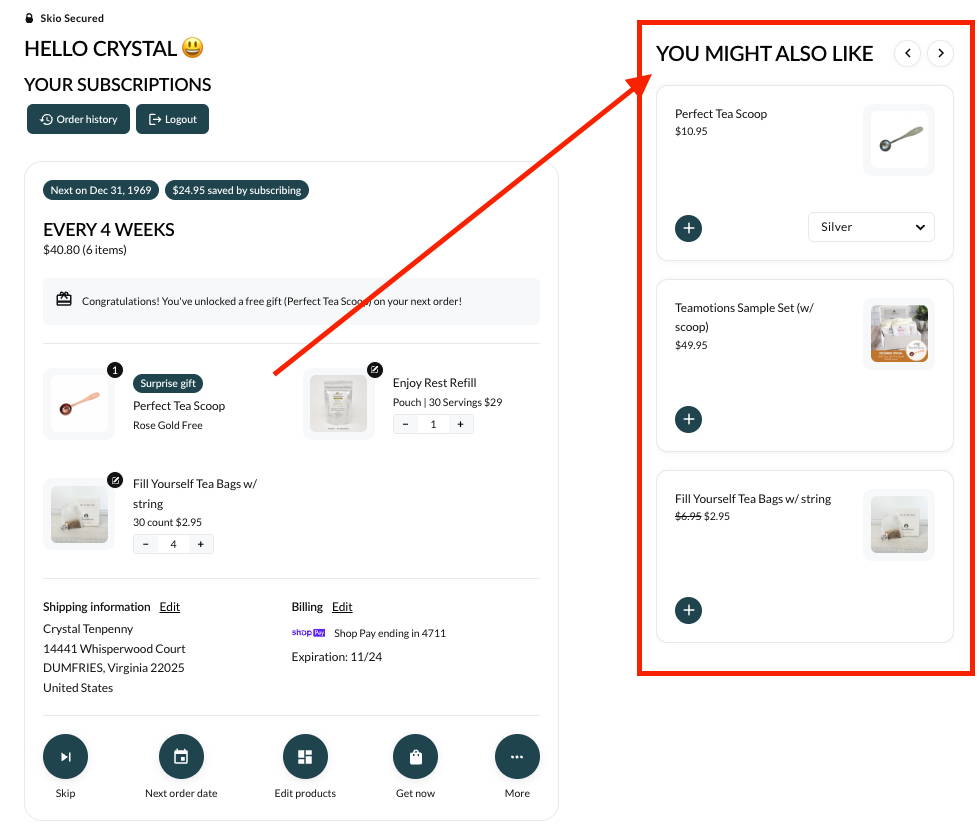Screen dimensions: 979x827
Task: Add Perfect Tea Scoop with plus icon
Action: tap(688, 228)
